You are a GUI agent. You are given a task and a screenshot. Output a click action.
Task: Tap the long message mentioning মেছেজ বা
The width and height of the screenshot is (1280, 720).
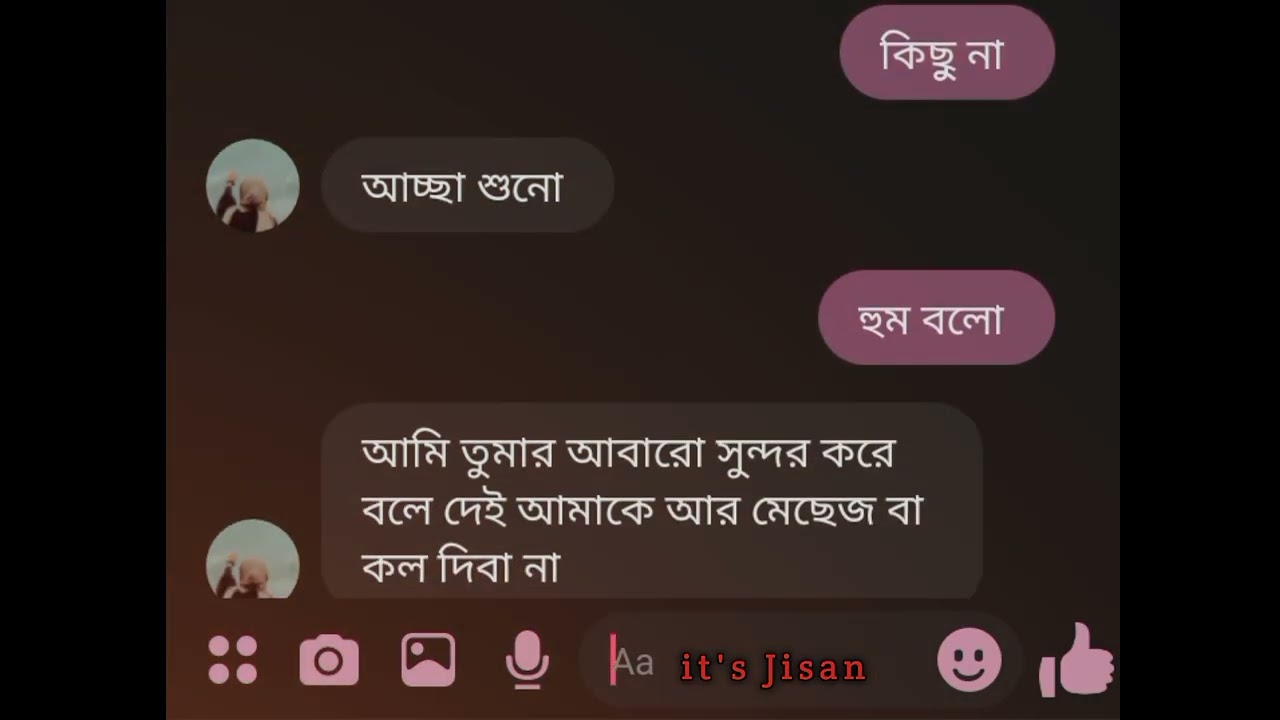pos(652,502)
